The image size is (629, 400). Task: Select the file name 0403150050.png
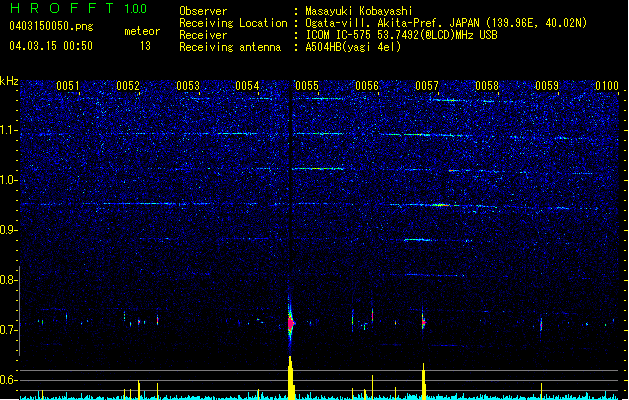click(x=51, y=26)
